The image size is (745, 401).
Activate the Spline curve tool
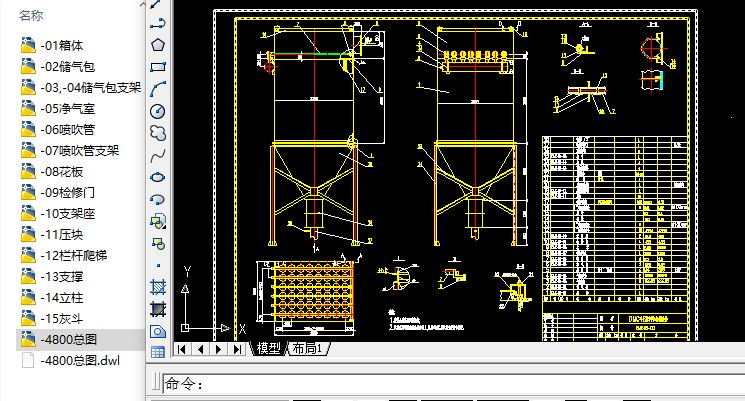click(157, 155)
